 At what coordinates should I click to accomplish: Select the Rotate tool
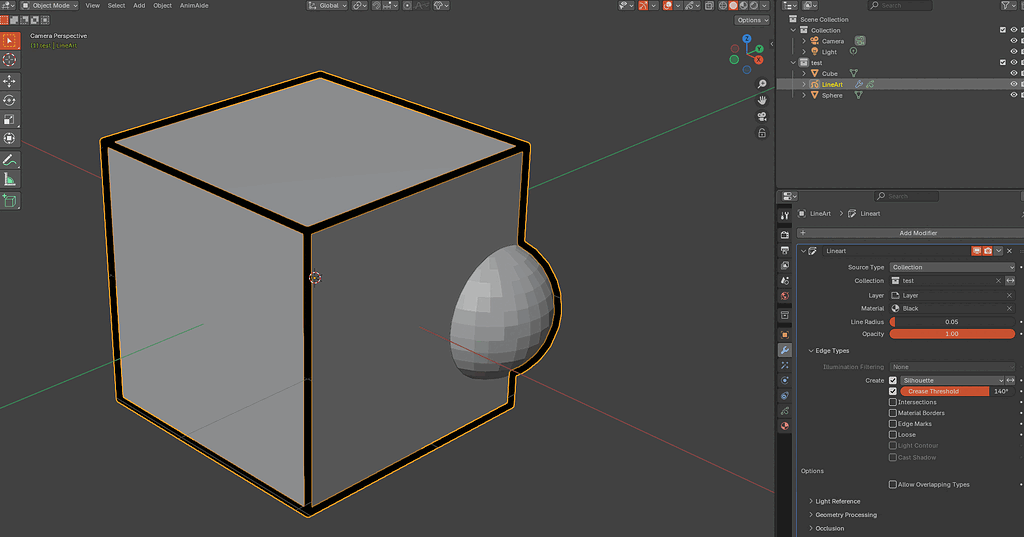point(9,100)
